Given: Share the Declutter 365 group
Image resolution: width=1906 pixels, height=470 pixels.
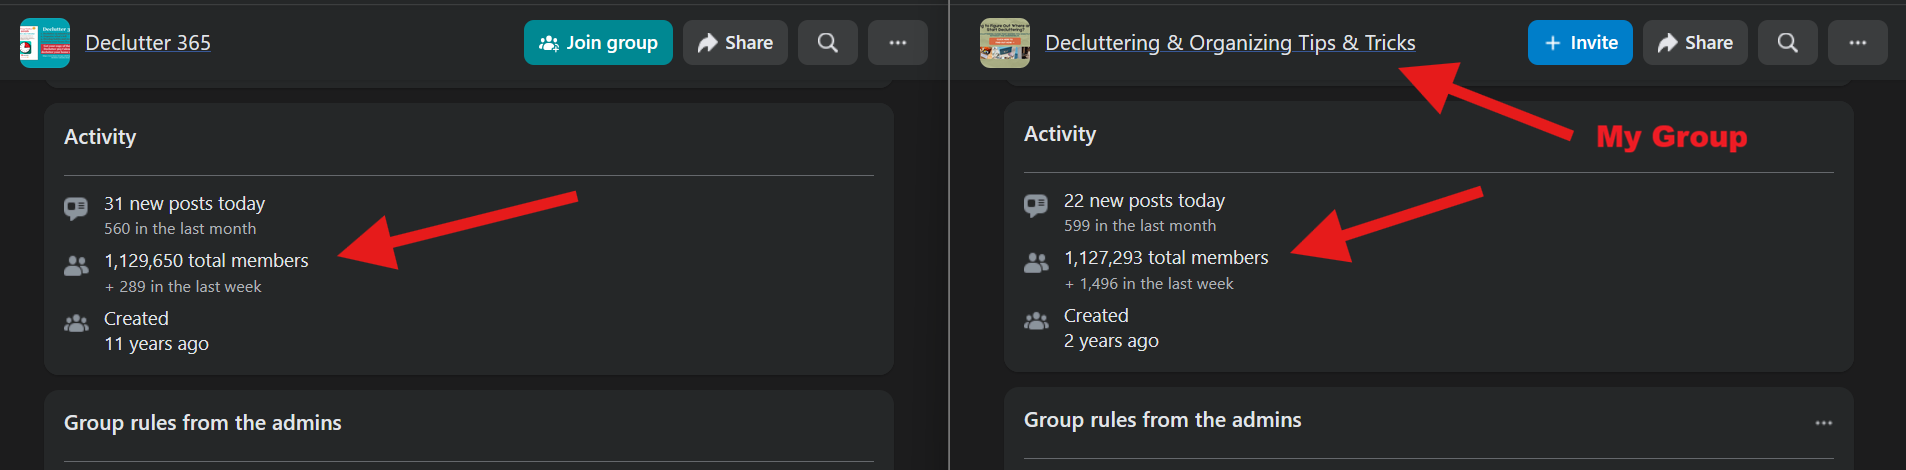Looking at the screenshot, I should pos(735,43).
